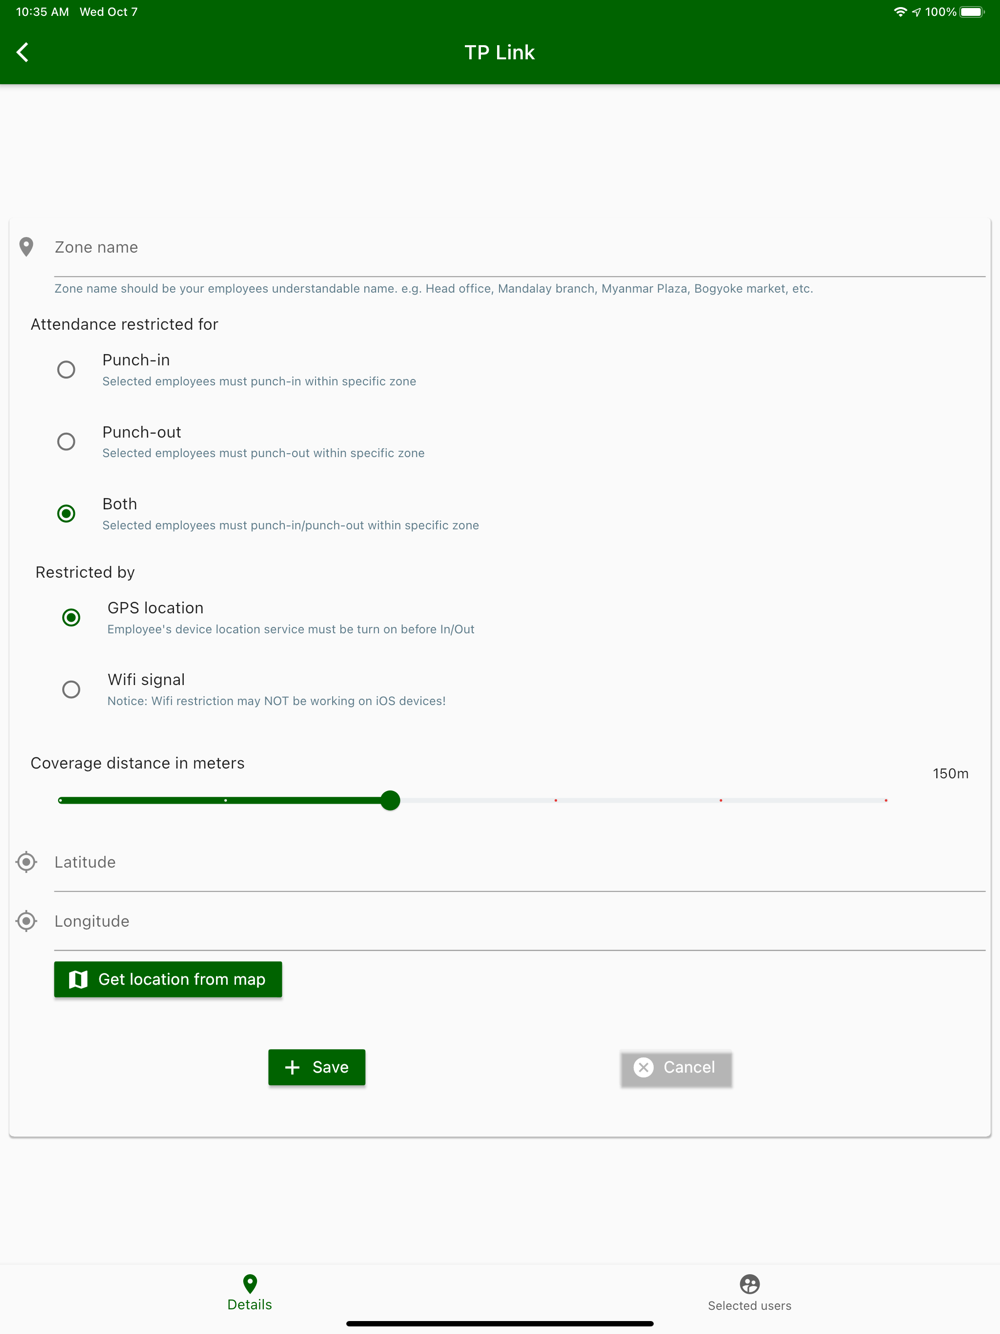Image resolution: width=1000 pixels, height=1334 pixels.
Task: Select the Punch-in radio button
Action: pyautogui.click(x=66, y=370)
